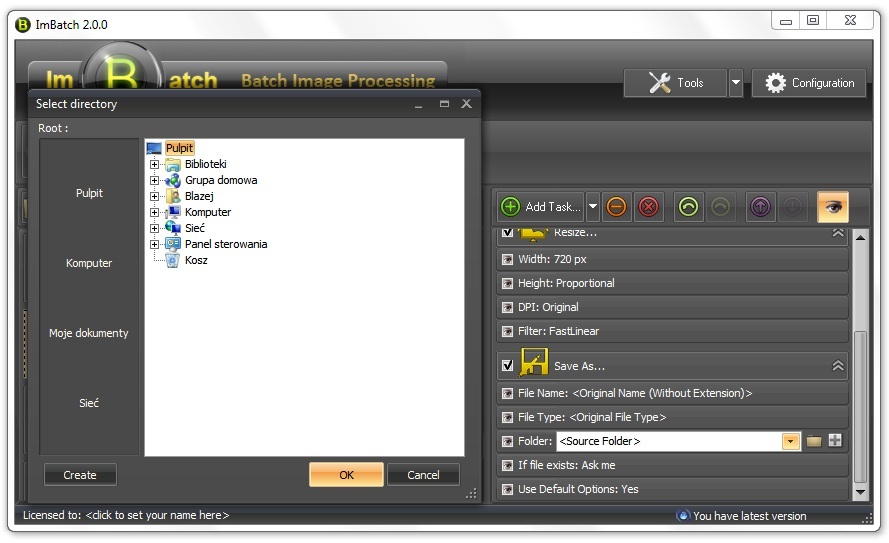Click the icon left of File Type property
Image resolution: width=889 pixels, height=543 pixels.
[507, 417]
